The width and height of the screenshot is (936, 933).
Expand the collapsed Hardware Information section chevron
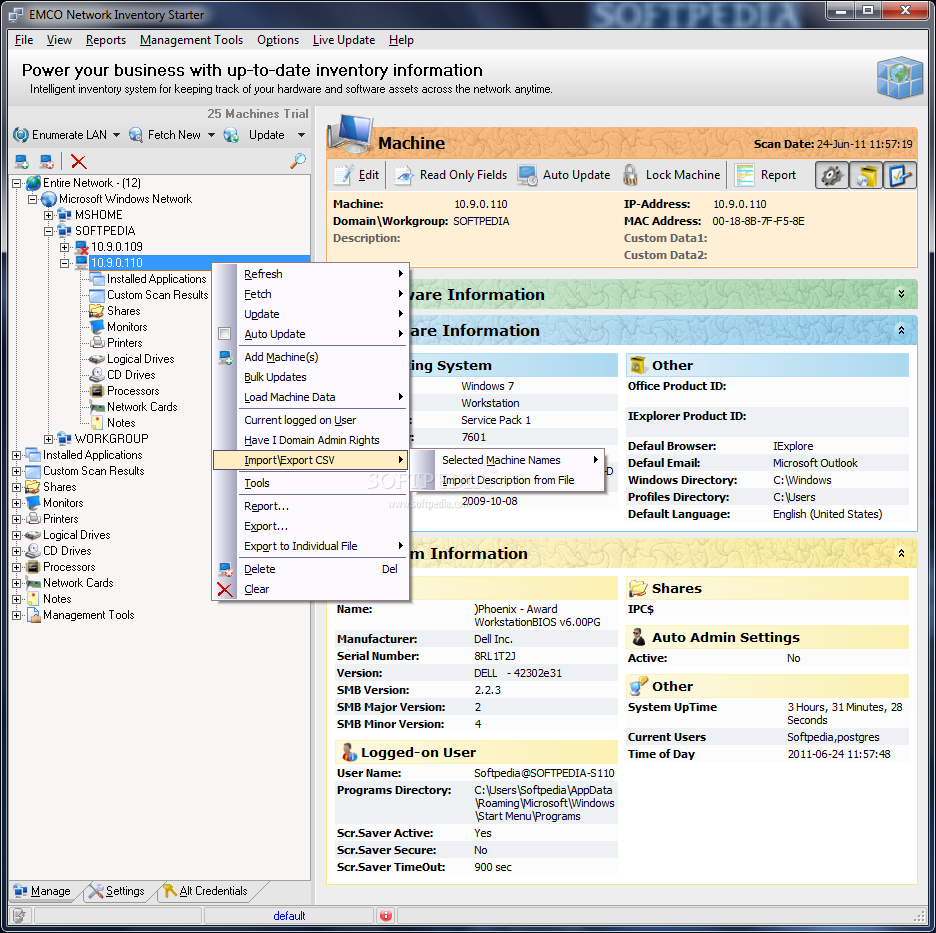(x=901, y=294)
